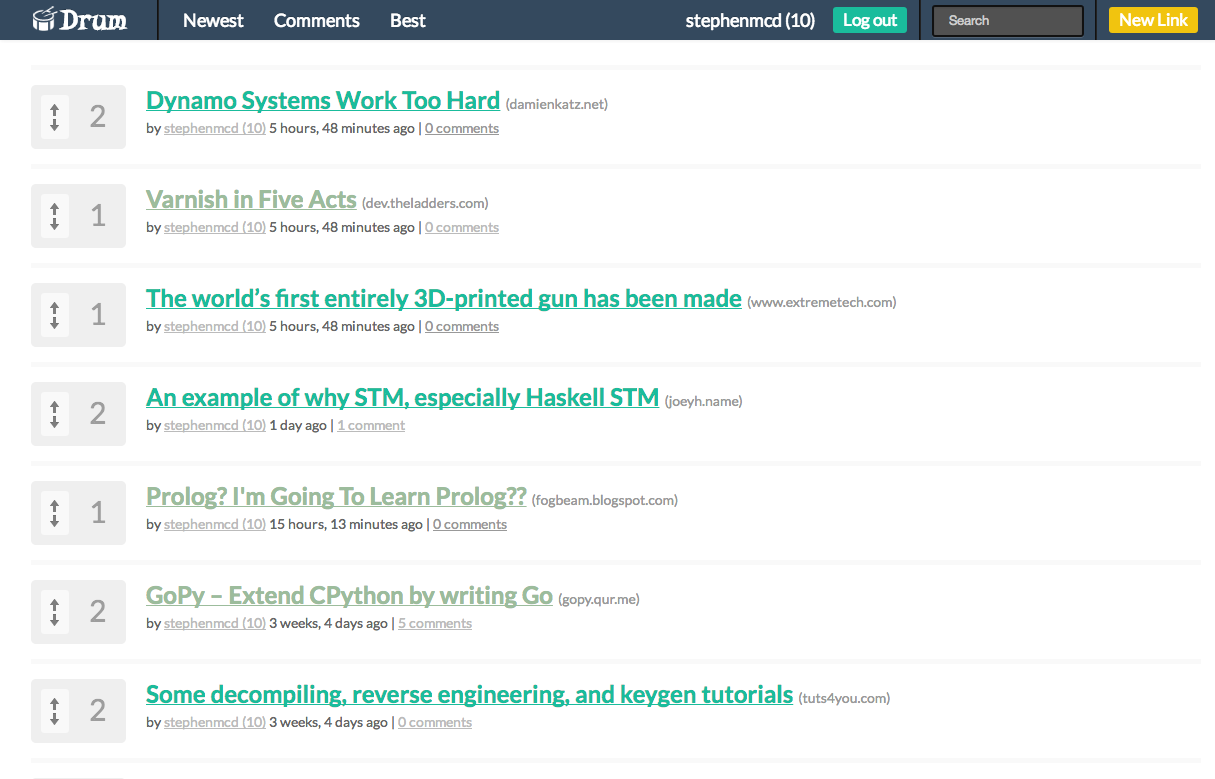Downvote the Varnish in Five Acts link

pyautogui.click(x=55, y=224)
